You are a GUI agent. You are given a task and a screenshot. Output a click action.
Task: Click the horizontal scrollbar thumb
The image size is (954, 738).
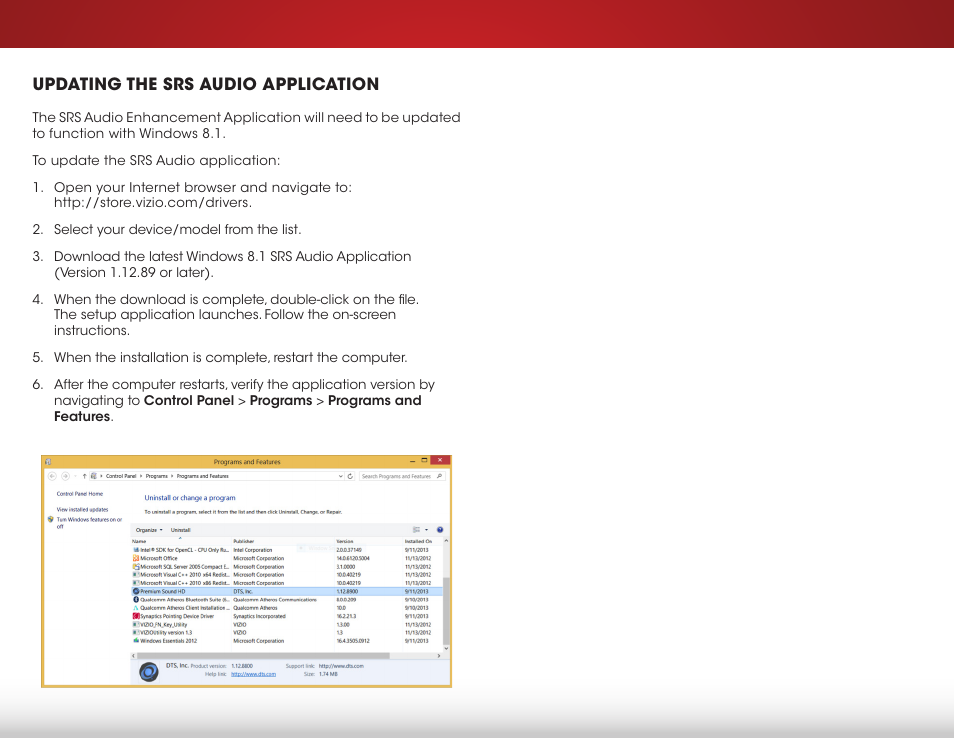click(x=263, y=656)
